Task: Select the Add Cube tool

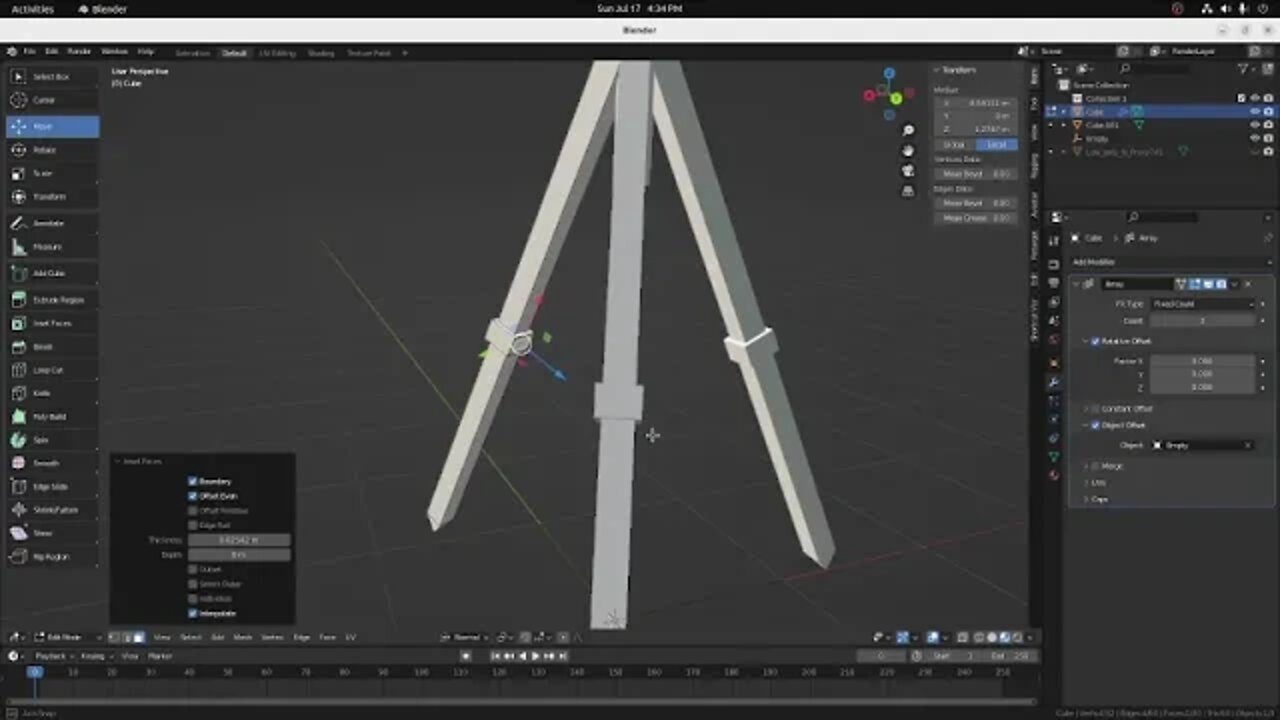Action: tap(52, 273)
